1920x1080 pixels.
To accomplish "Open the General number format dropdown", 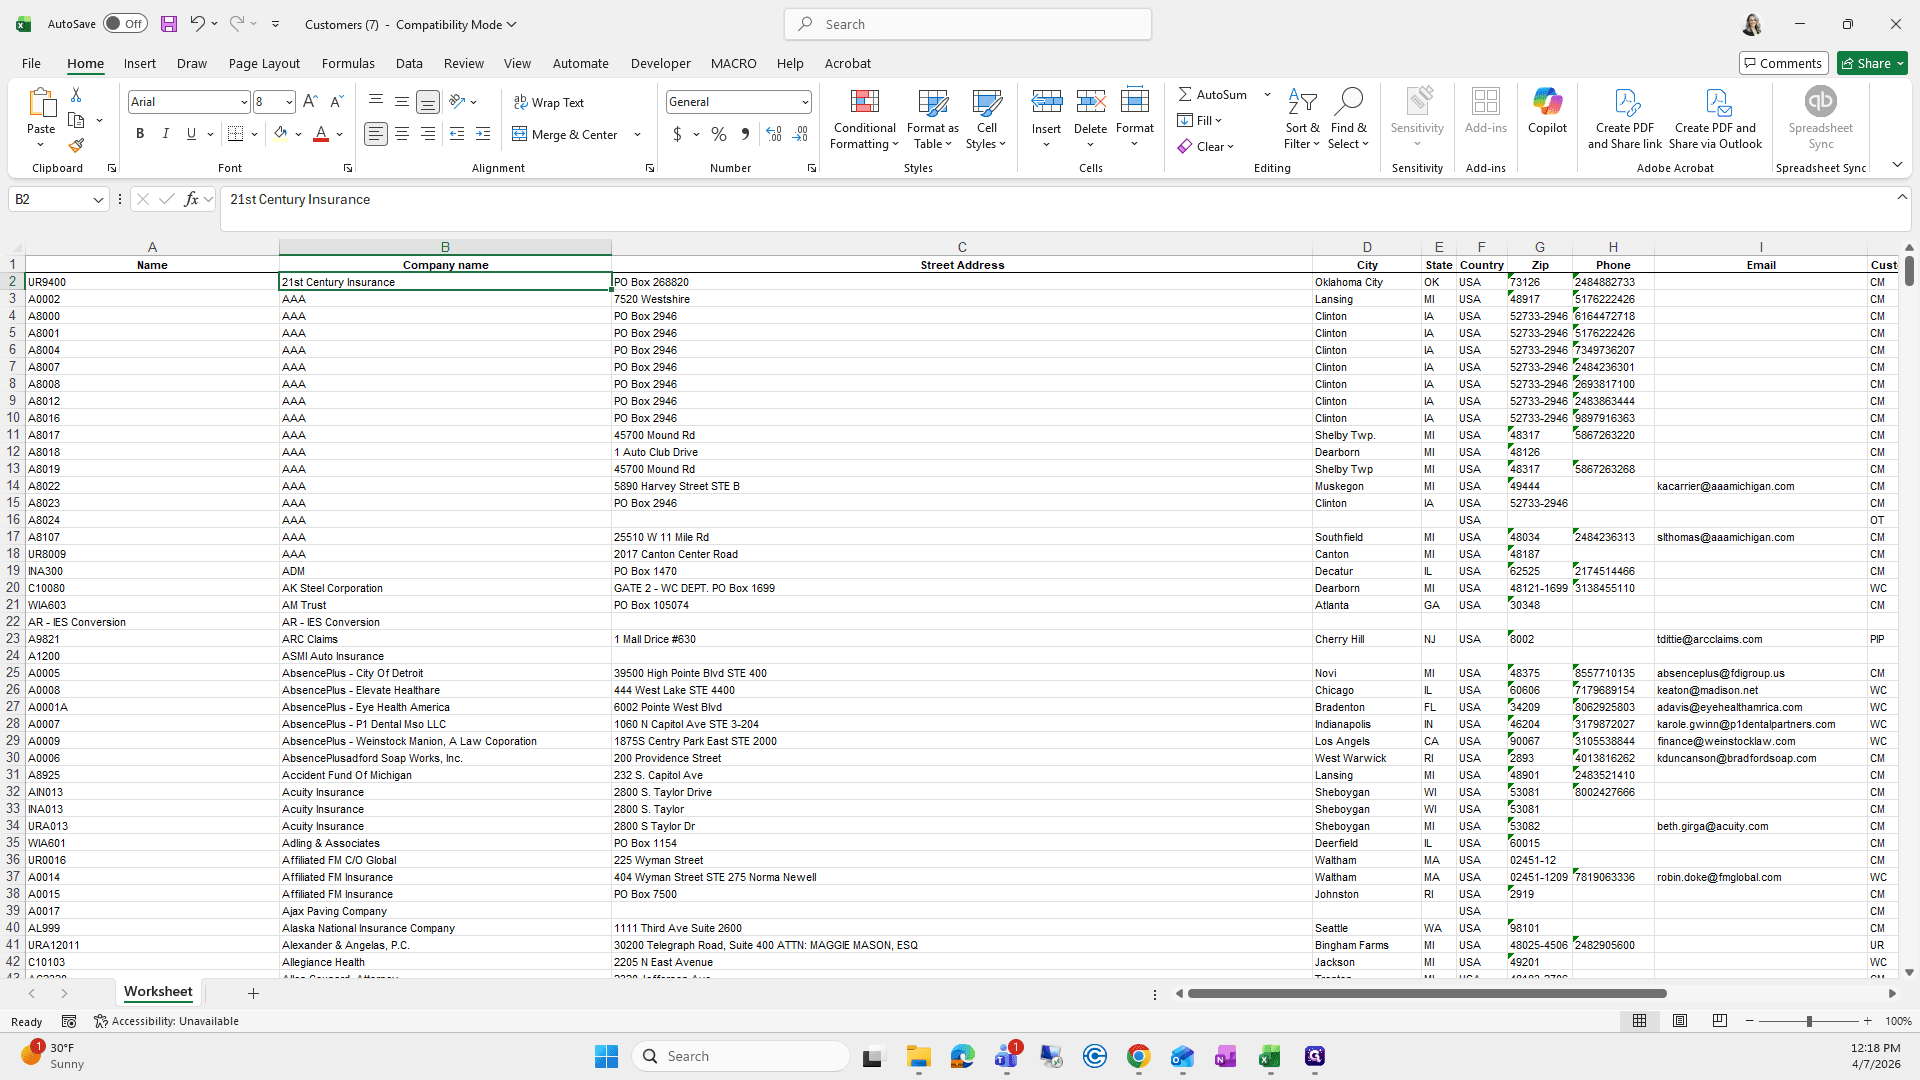I will coord(804,102).
